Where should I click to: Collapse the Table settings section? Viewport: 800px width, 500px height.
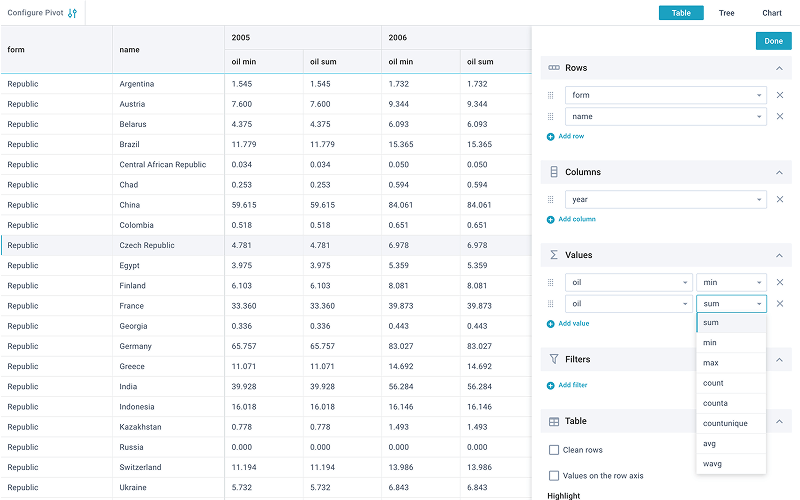(x=779, y=421)
